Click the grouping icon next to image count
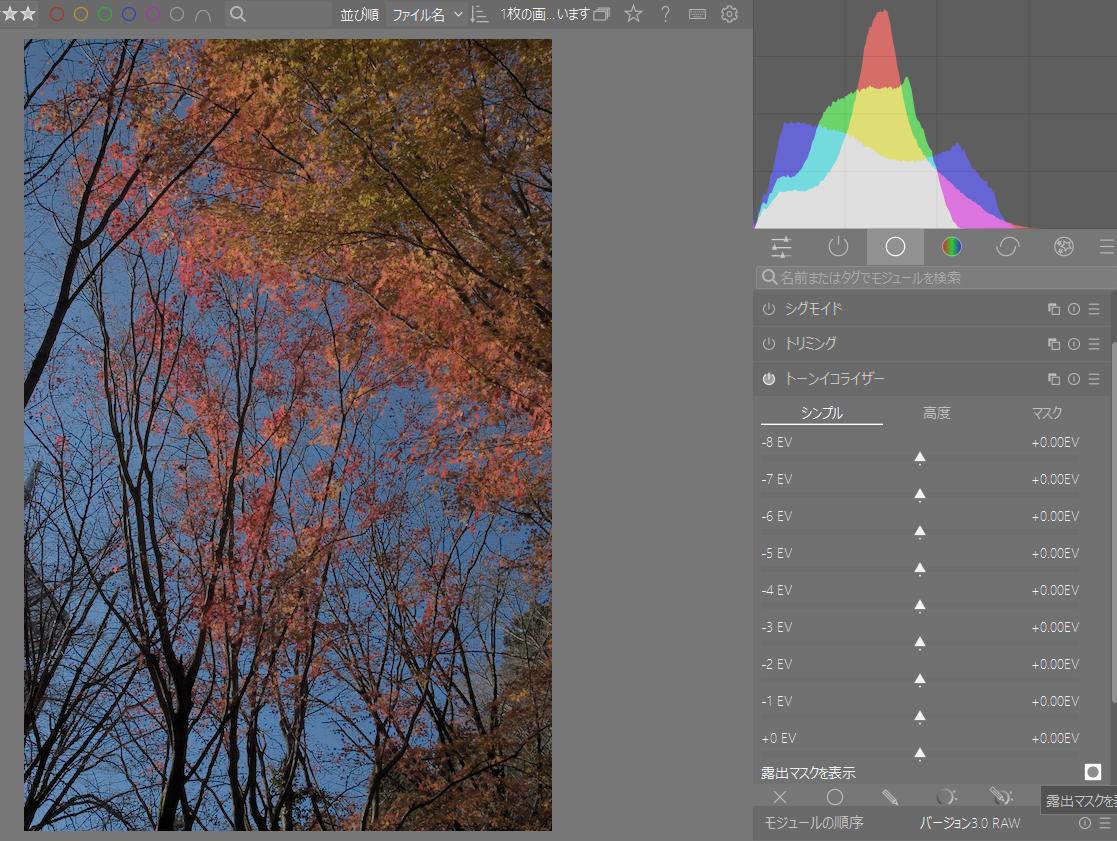This screenshot has width=1117, height=841. point(602,14)
